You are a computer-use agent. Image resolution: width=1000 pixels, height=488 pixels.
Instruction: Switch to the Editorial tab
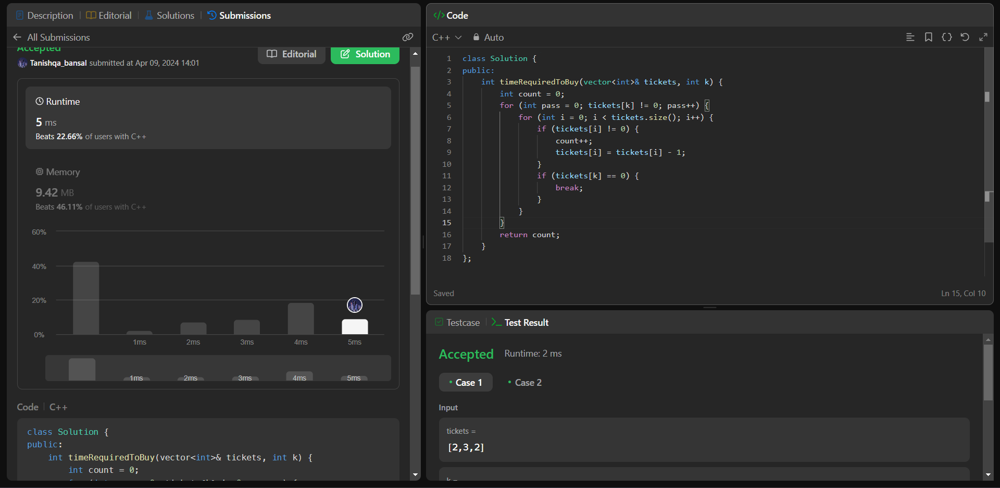[109, 15]
